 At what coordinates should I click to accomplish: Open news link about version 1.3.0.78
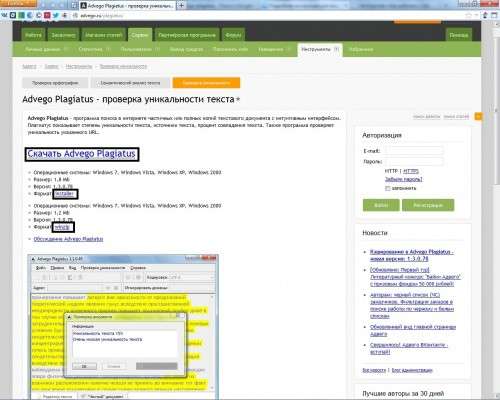point(412,255)
